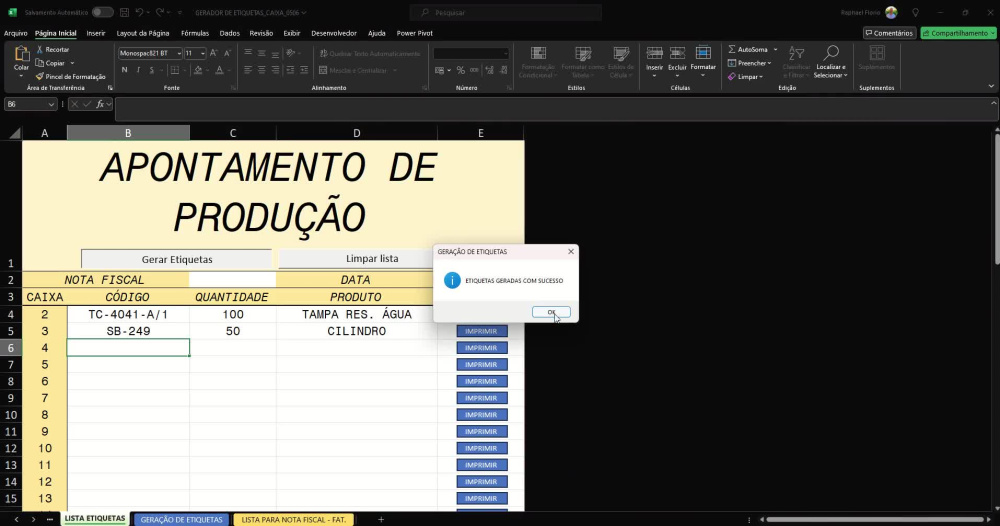Click the orientation text angle icon
The height and width of the screenshot is (526, 1000).
point(290,54)
